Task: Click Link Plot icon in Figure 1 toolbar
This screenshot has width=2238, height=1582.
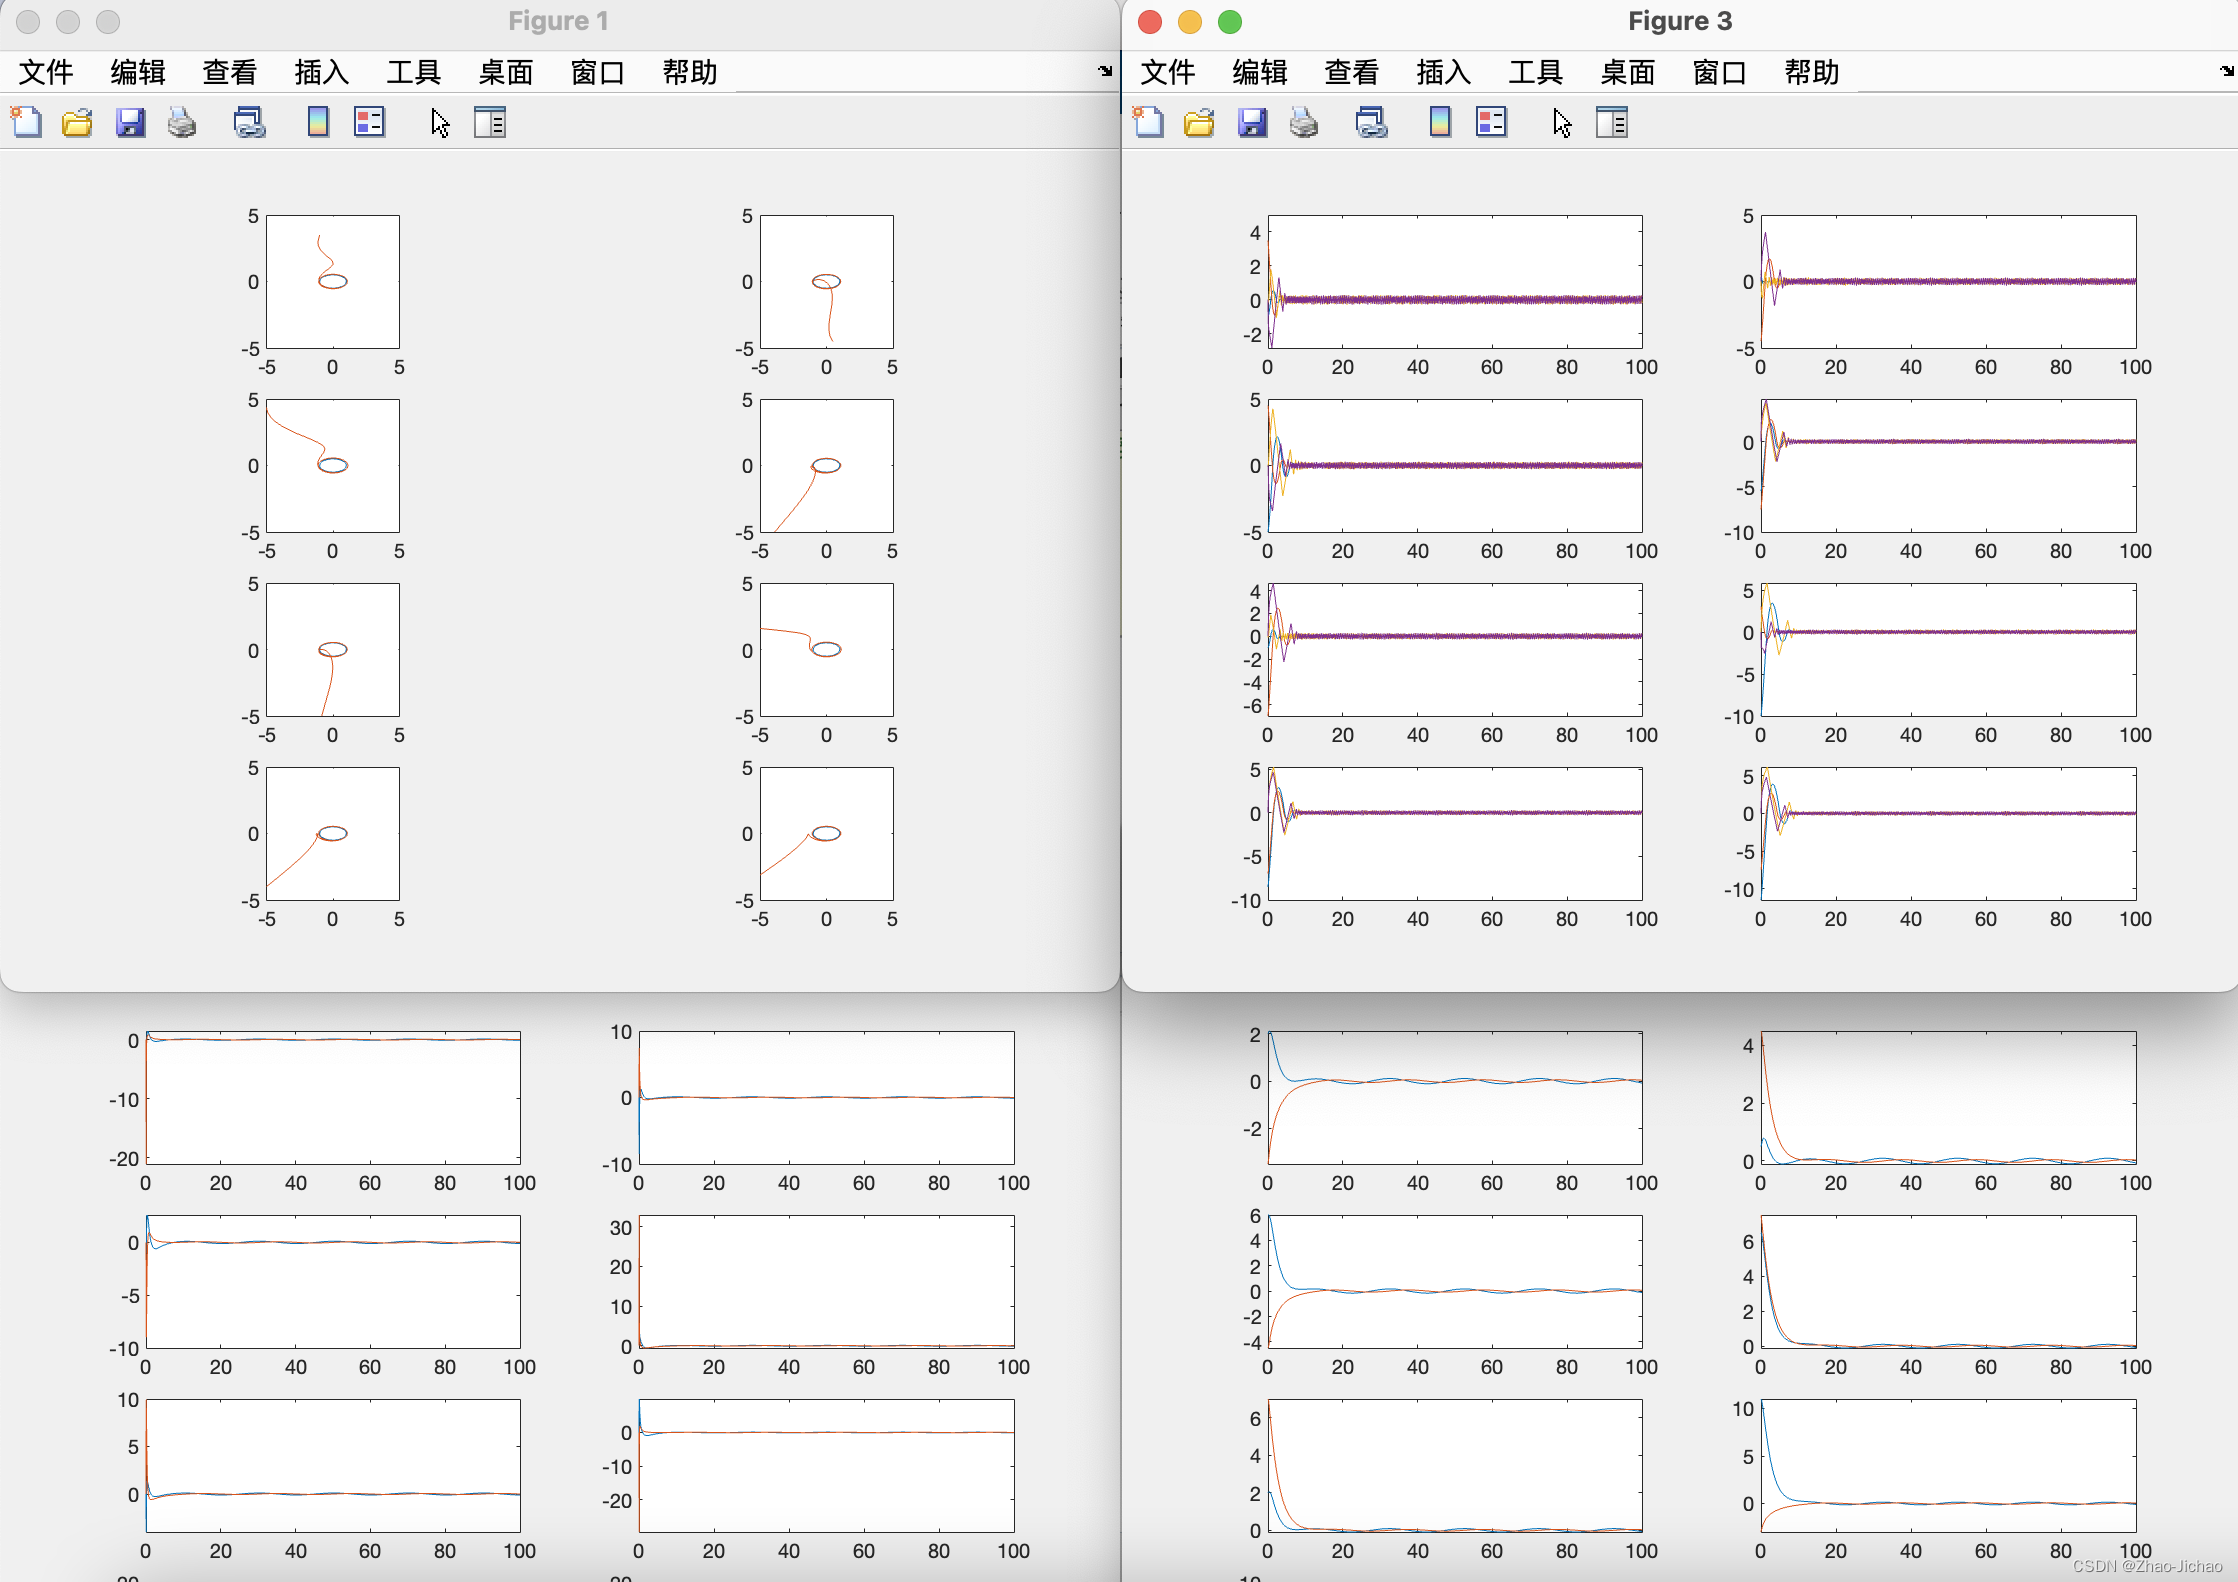Action: click(249, 122)
